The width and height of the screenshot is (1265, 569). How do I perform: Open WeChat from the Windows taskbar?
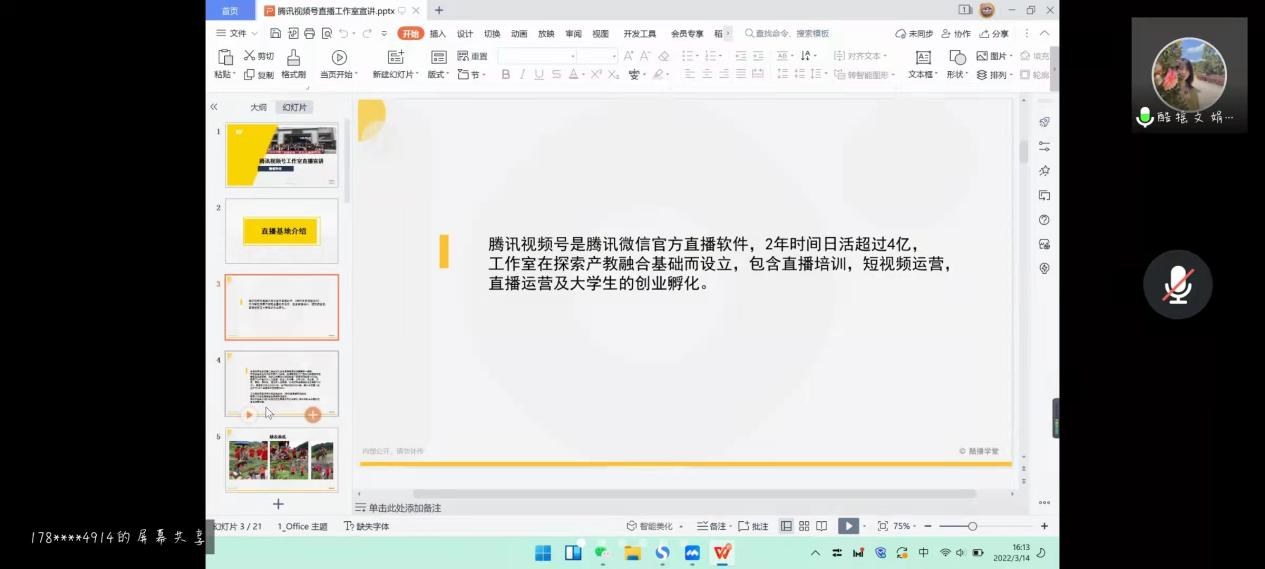click(601, 552)
